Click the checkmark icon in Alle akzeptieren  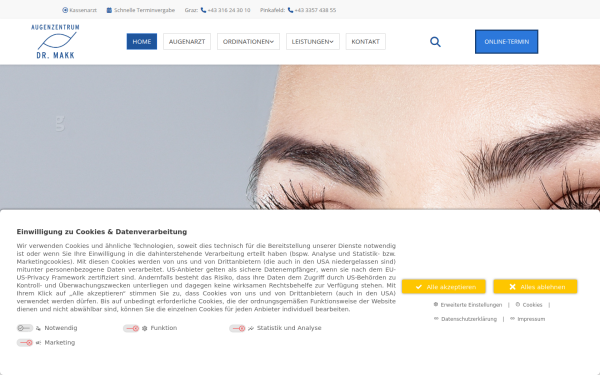419,287
